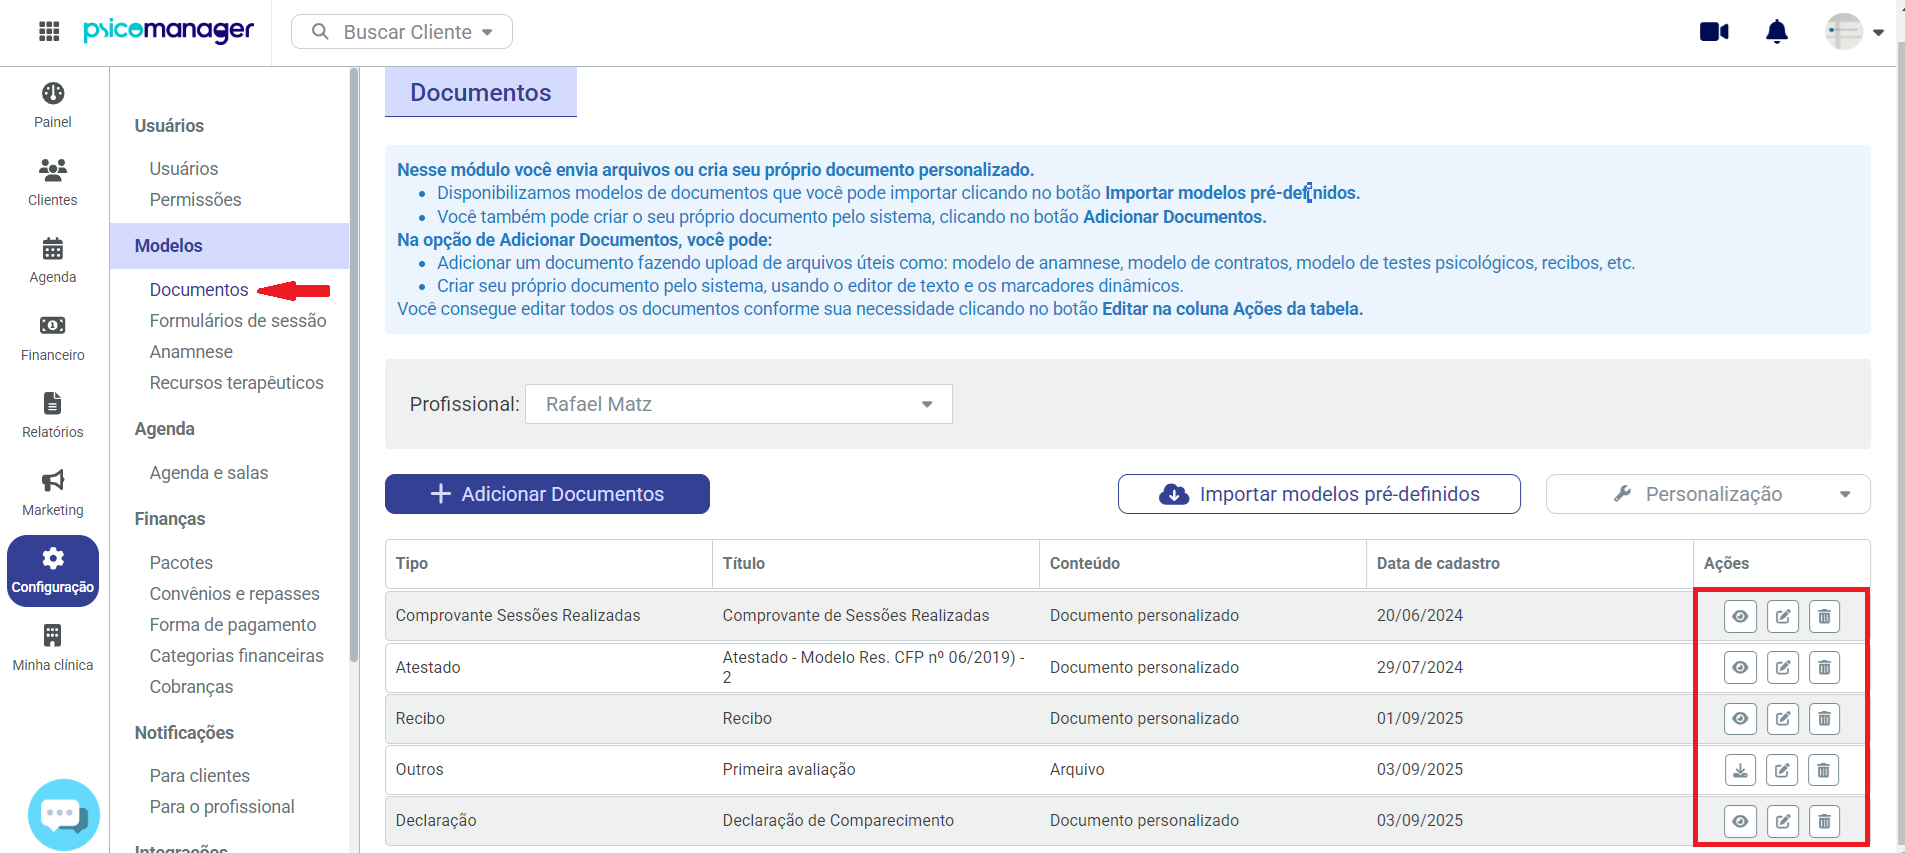Open Financeiro section

[53, 338]
